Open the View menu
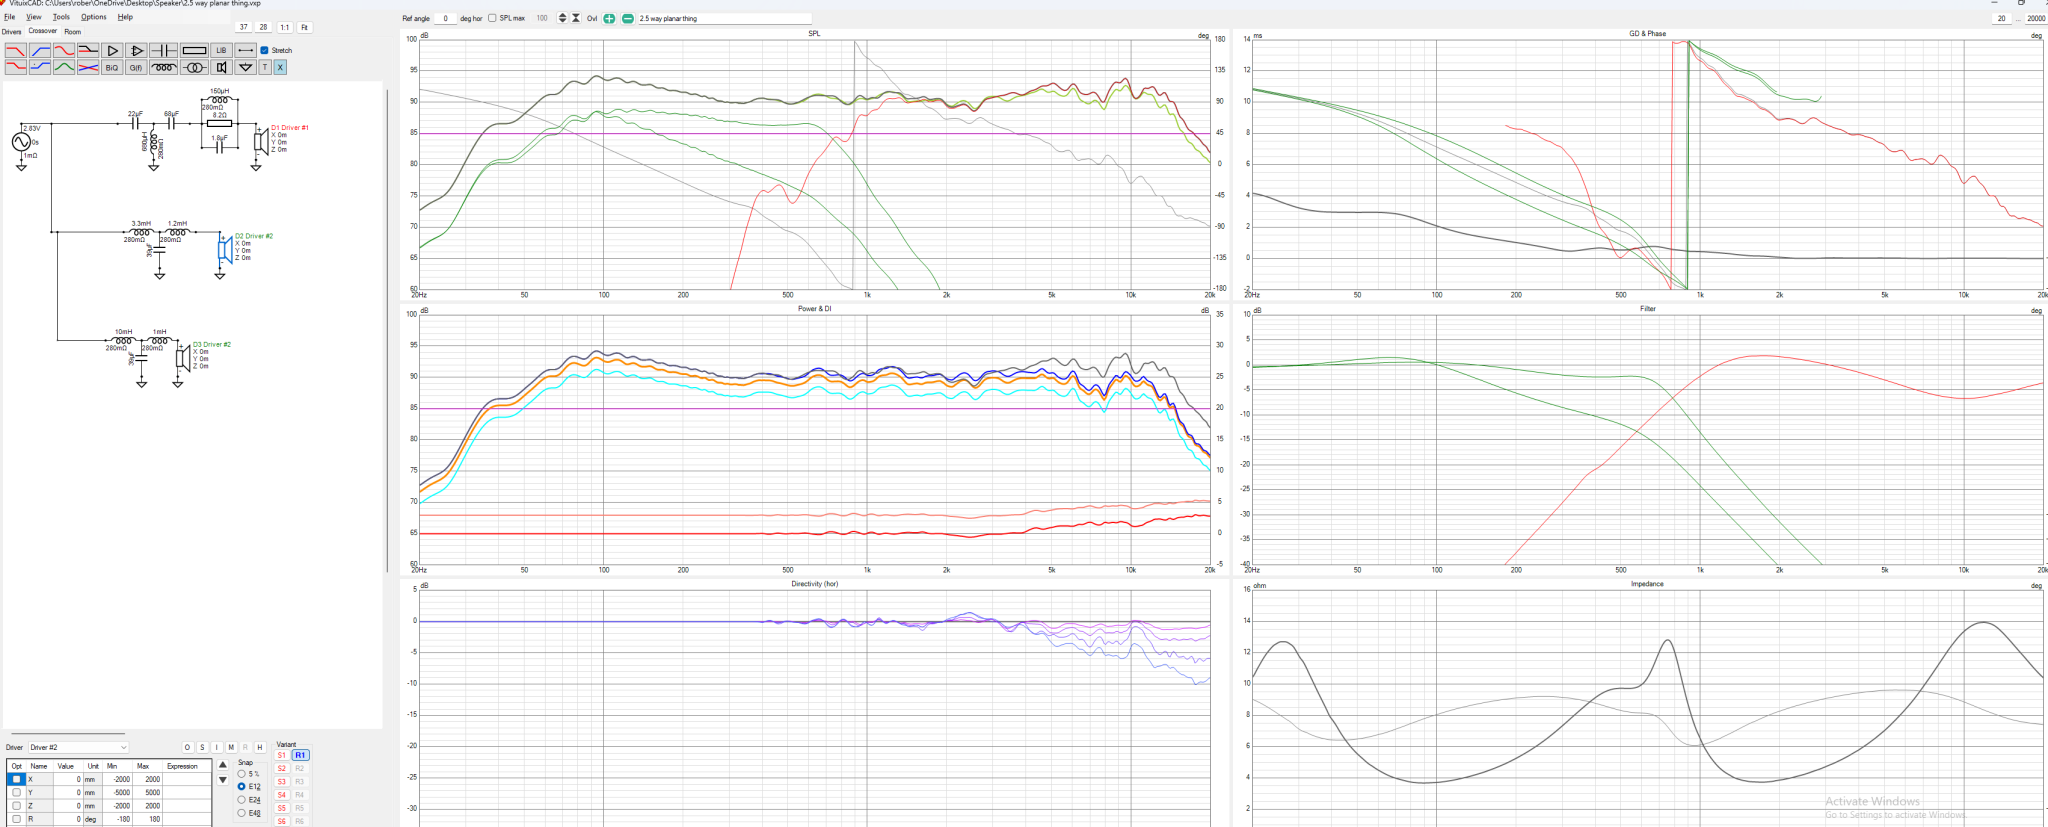Image resolution: width=2048 pixels, height=827 pixels. (x=34, y=17)
